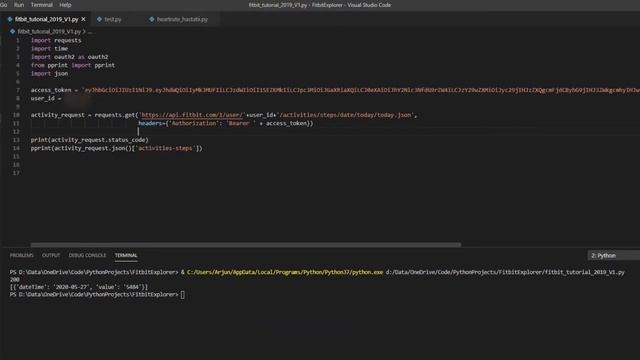
Task: Click the 'activities-steps' string on line 14
Action: 165,148
